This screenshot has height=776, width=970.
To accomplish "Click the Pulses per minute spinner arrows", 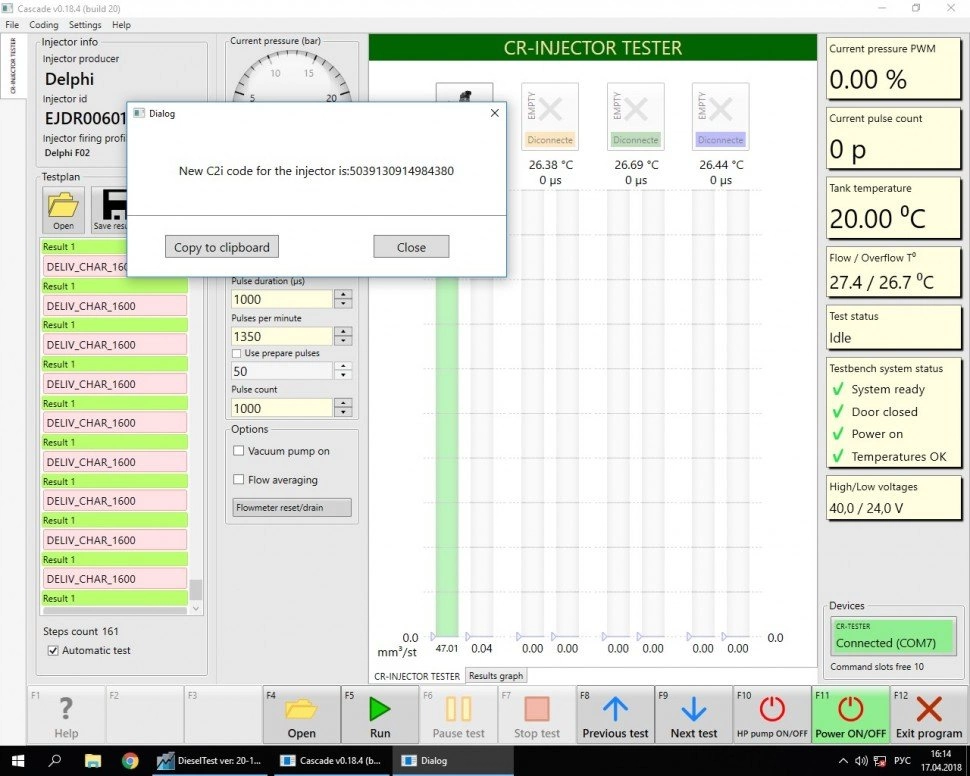I will [343, 336].
